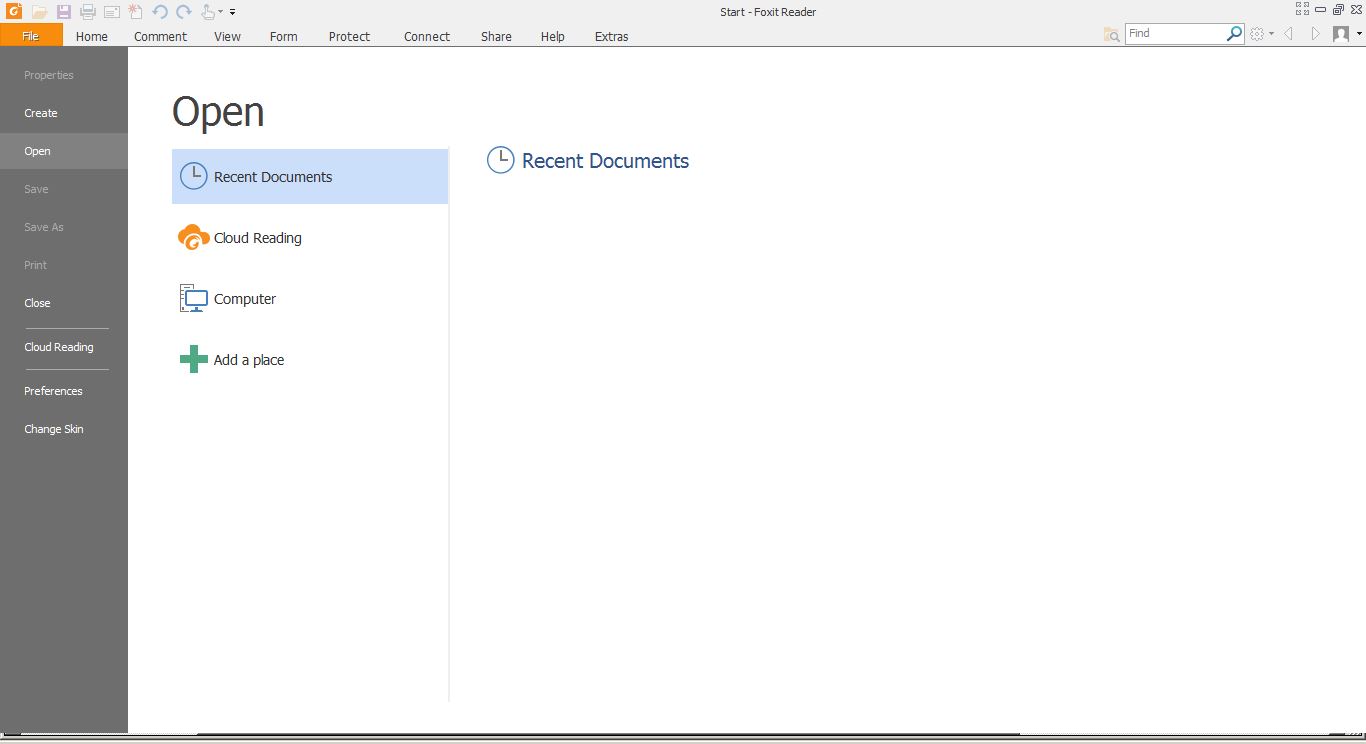Click the create new PDF icon in toolbar
The image size is (1366, 744).
pyautogui.click(x=135, y=12)
